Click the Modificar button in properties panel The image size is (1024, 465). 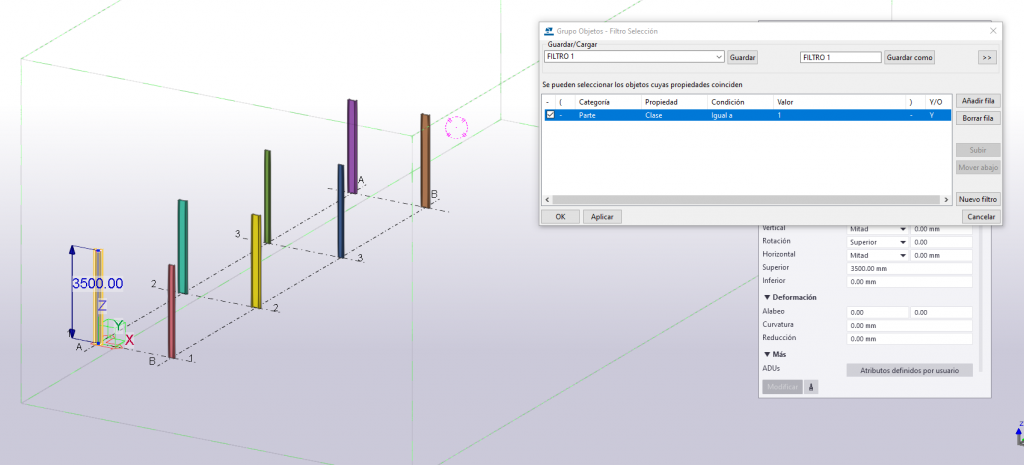782,387
